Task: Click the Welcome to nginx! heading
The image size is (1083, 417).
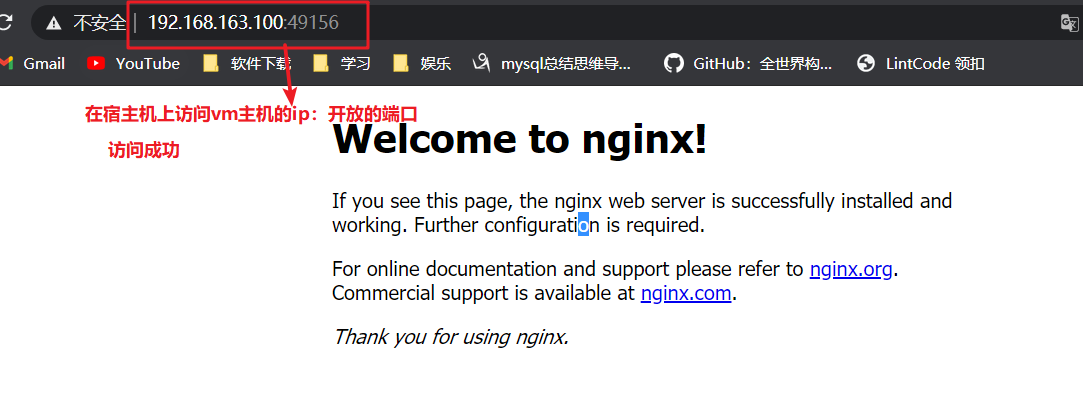Action: (x=519, y=139)
